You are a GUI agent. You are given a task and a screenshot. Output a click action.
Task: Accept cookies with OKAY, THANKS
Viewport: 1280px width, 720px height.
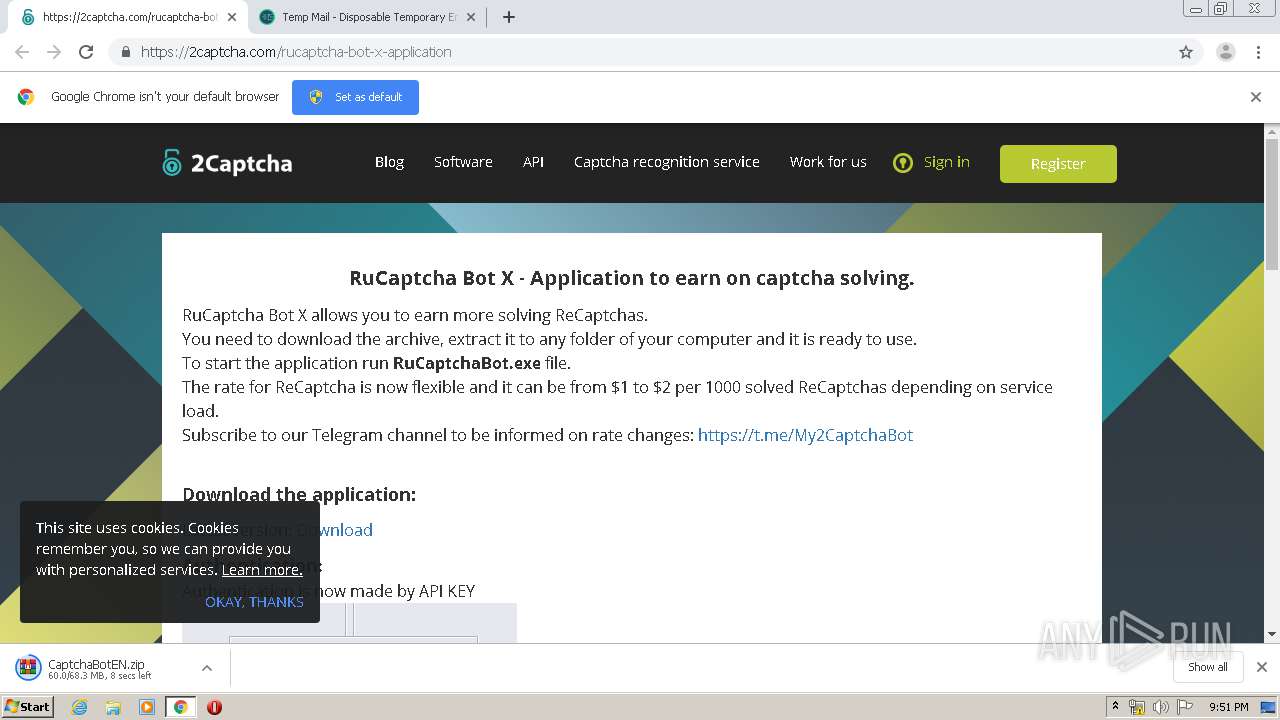click(254, 602)
